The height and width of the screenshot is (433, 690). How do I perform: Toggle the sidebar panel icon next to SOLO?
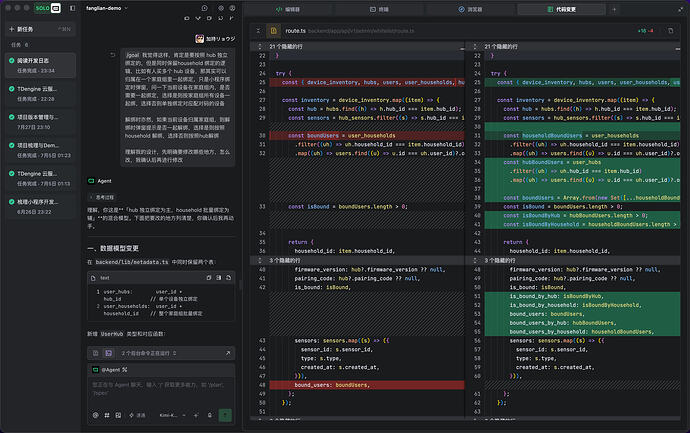[x=73, y=8]
